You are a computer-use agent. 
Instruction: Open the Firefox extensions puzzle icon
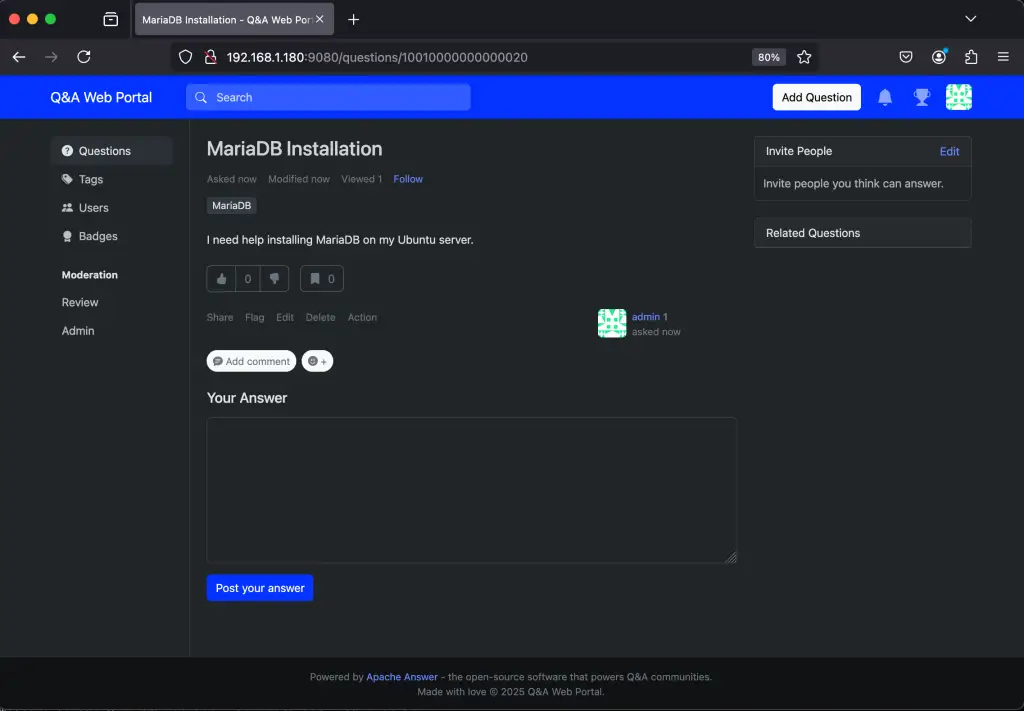tap(970, 57)
